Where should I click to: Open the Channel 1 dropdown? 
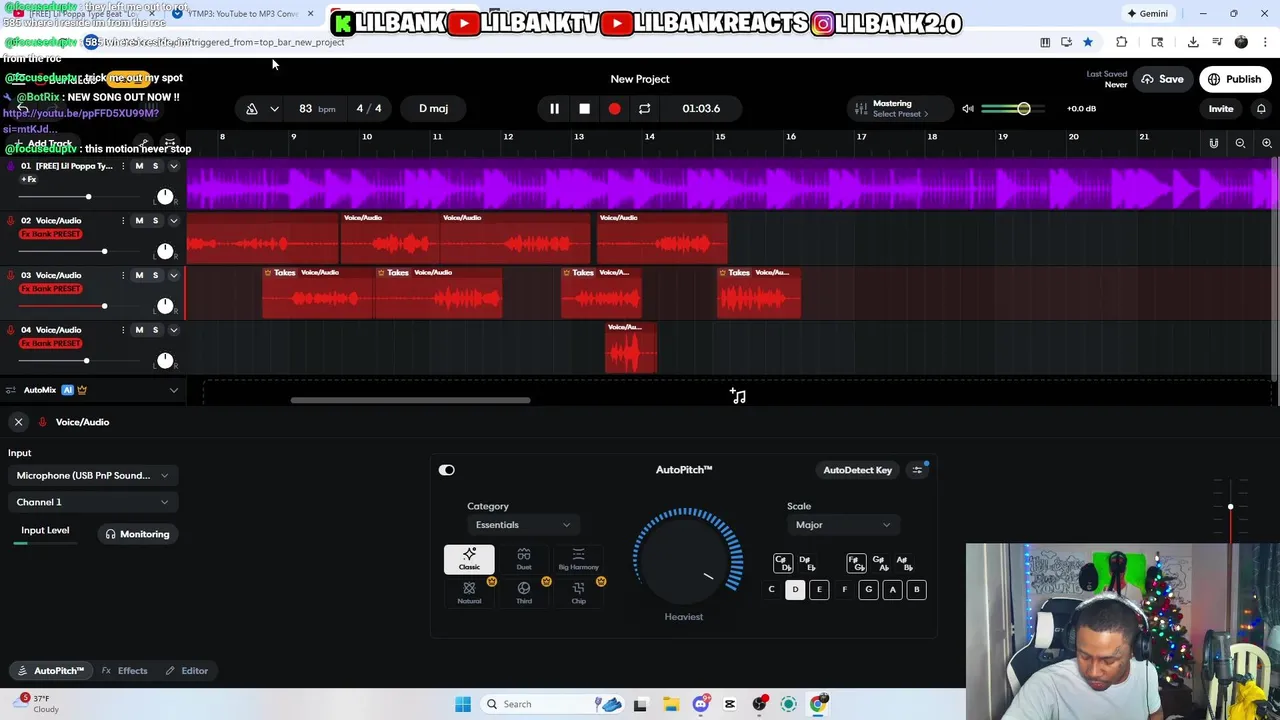(93, 502)
